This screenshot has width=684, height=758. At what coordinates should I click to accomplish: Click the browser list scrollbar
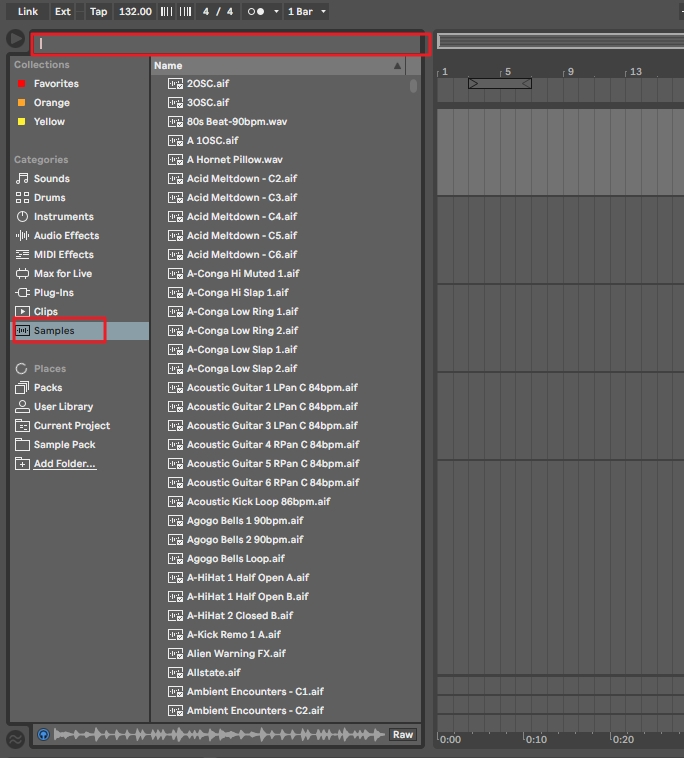point(413,86)
